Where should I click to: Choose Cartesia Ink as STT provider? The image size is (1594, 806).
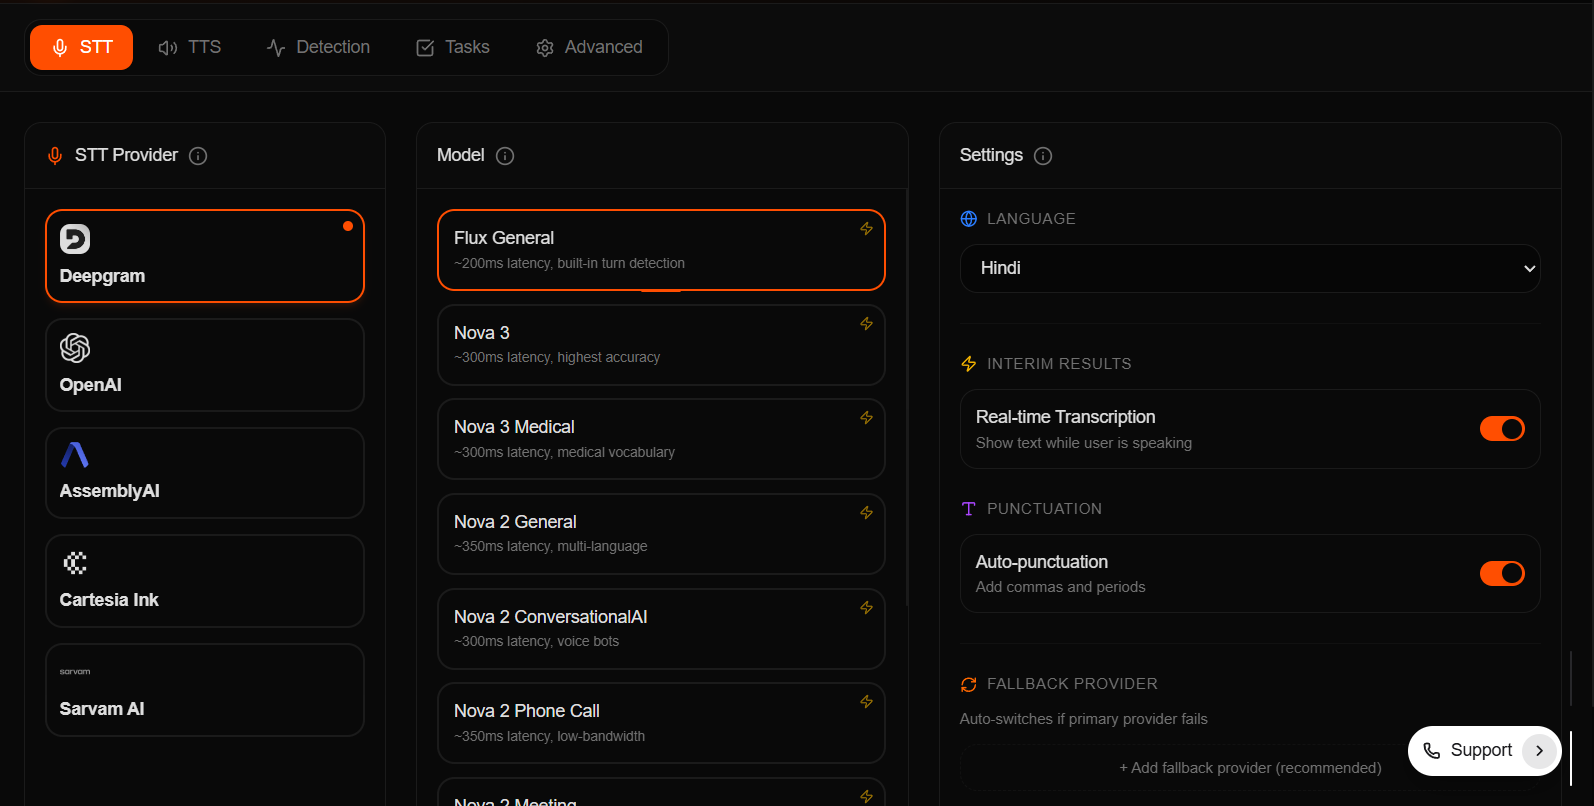click(x=205, y=581)
